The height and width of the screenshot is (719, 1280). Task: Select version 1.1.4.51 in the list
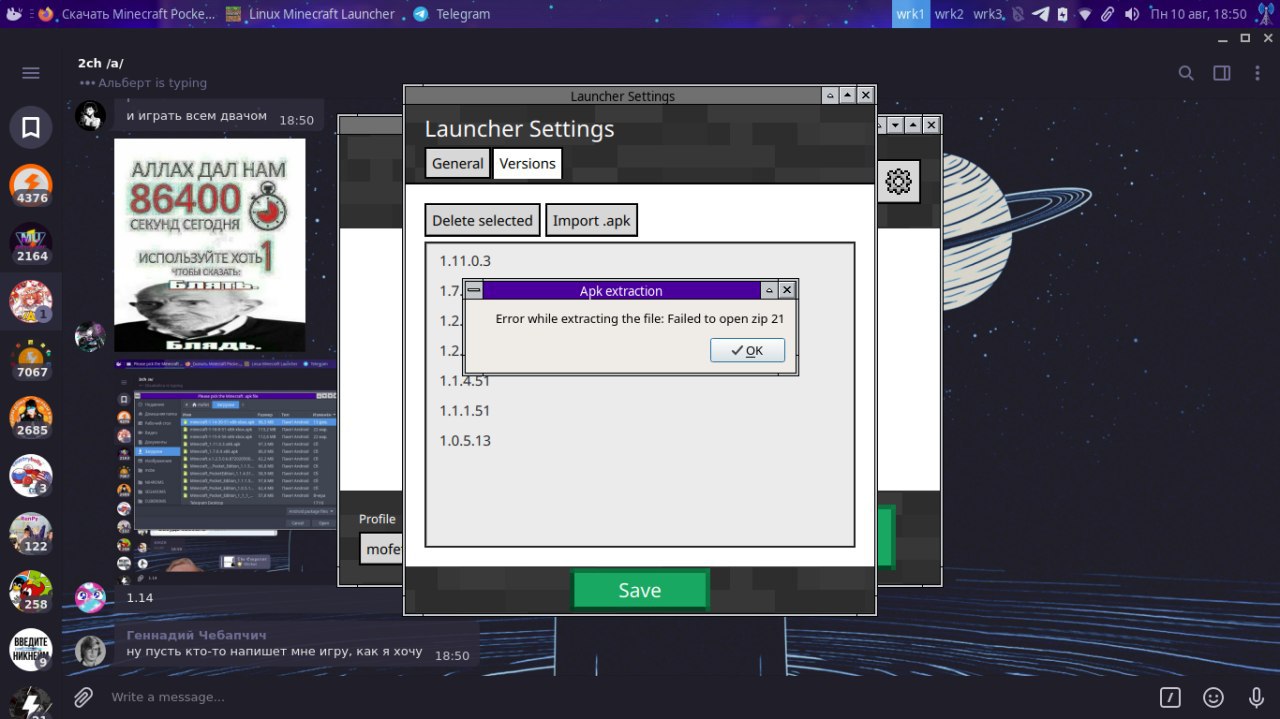point(640,381)
